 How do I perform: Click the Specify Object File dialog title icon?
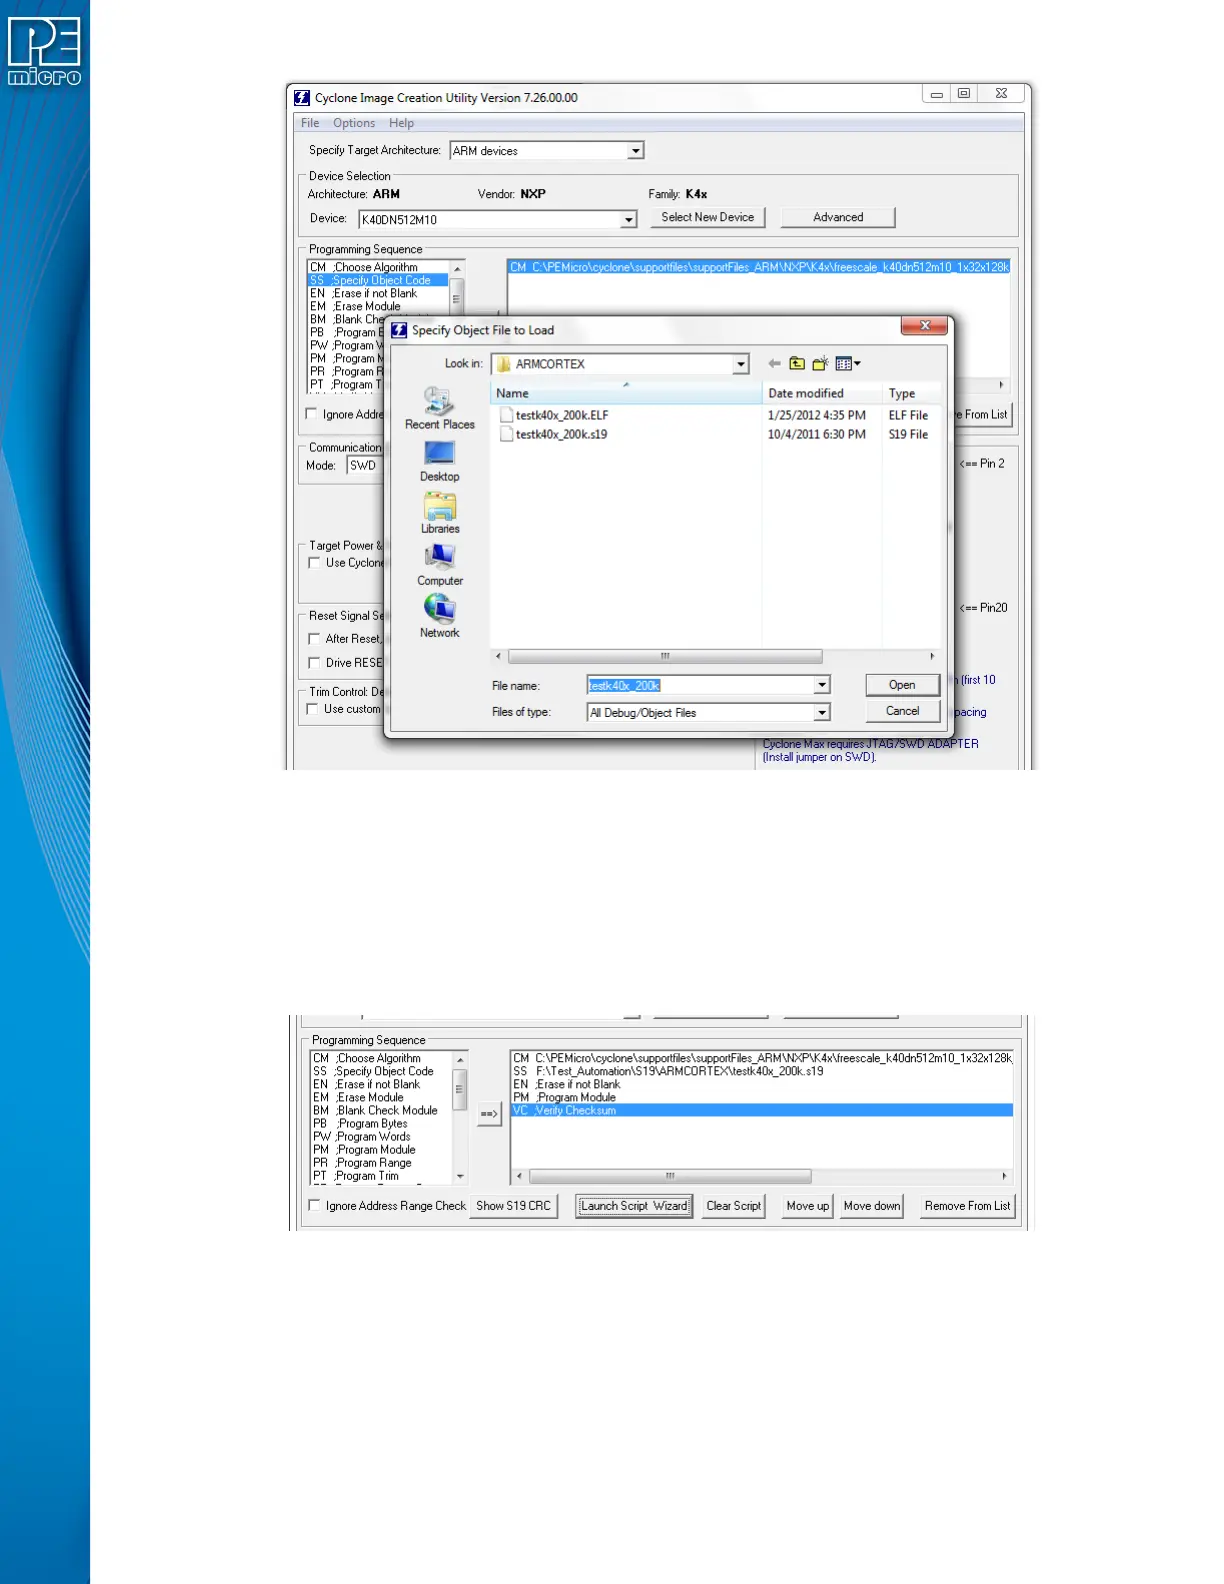(399, 330)
